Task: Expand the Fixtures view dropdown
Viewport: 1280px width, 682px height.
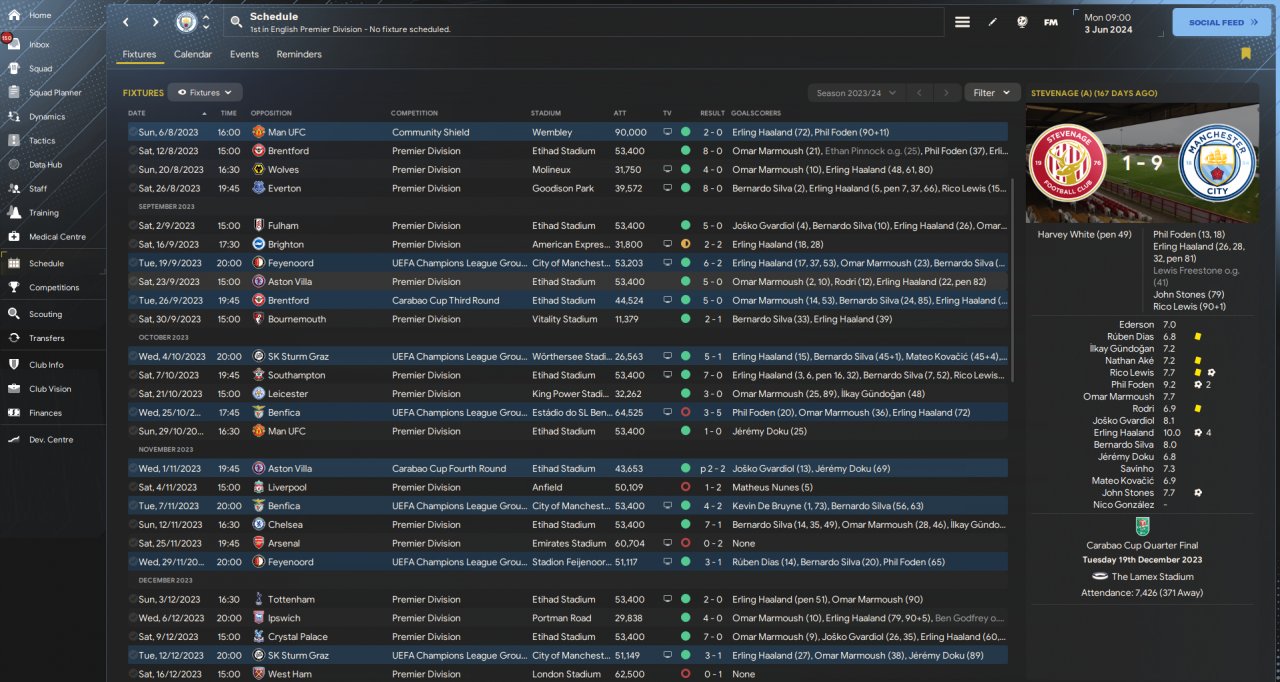Action: [x=205, y=93]
